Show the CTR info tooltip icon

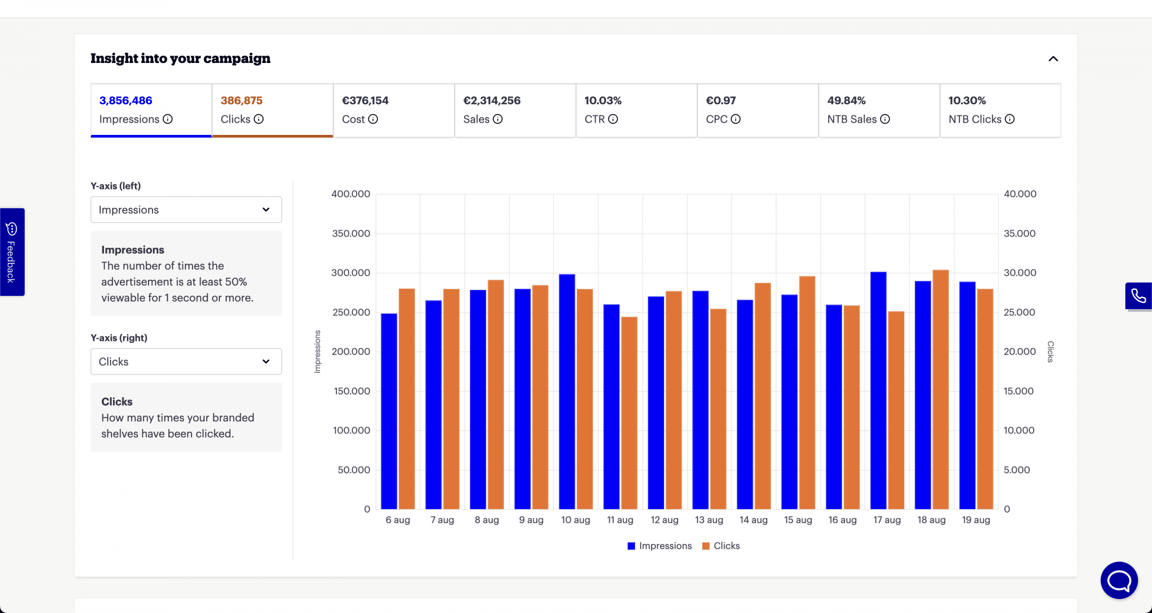click(613, 119)
